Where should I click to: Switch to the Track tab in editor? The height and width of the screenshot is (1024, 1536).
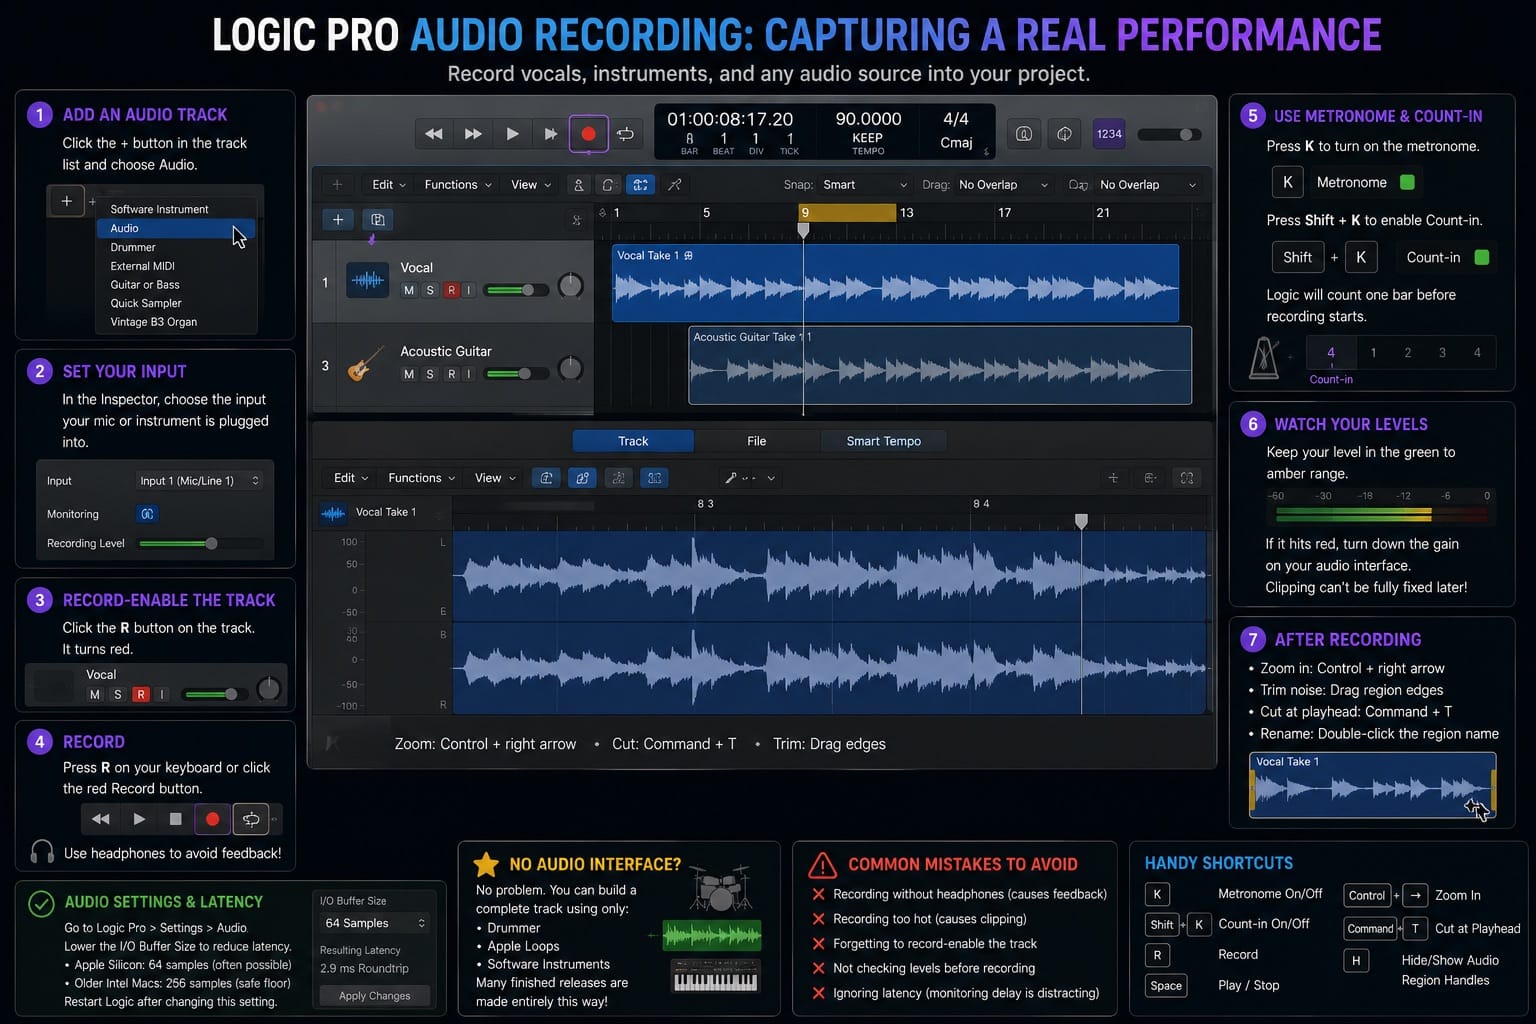tap(633, 441)
